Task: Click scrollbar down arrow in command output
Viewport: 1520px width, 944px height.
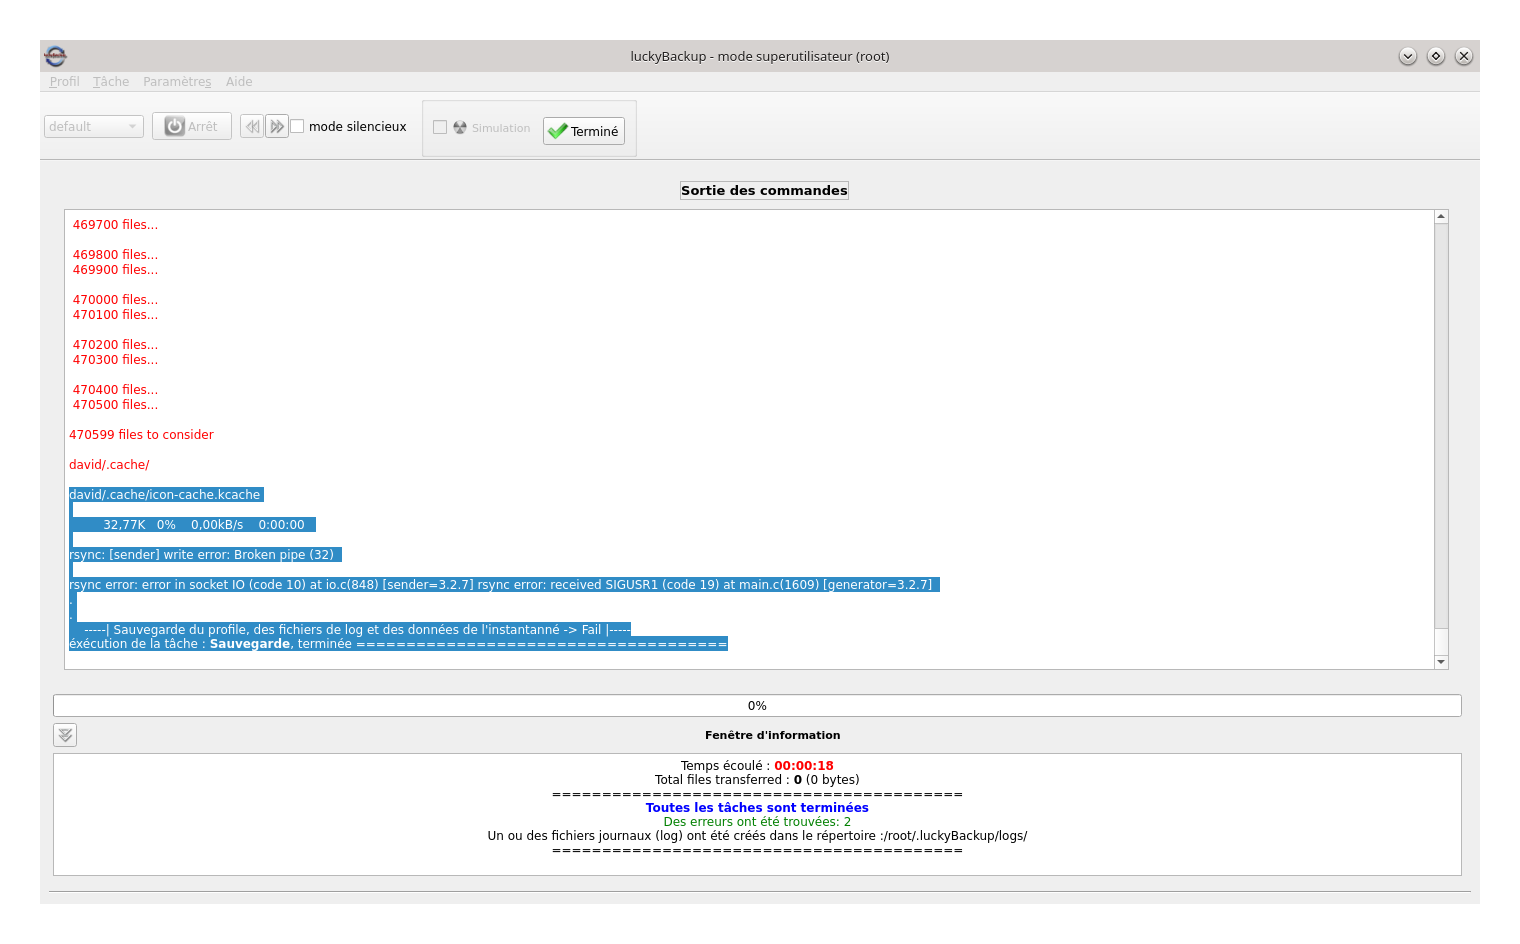Action: (x=1441, y=662)
